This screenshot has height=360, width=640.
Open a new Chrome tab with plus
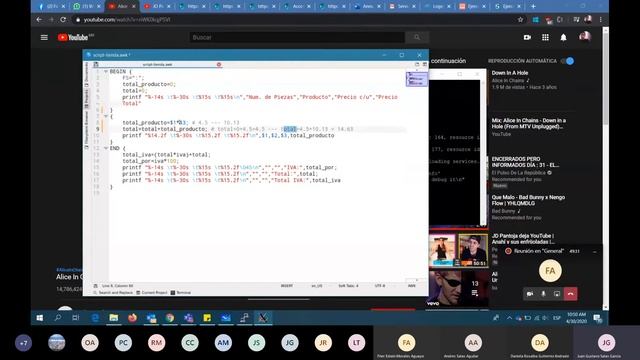pos(533,7)
